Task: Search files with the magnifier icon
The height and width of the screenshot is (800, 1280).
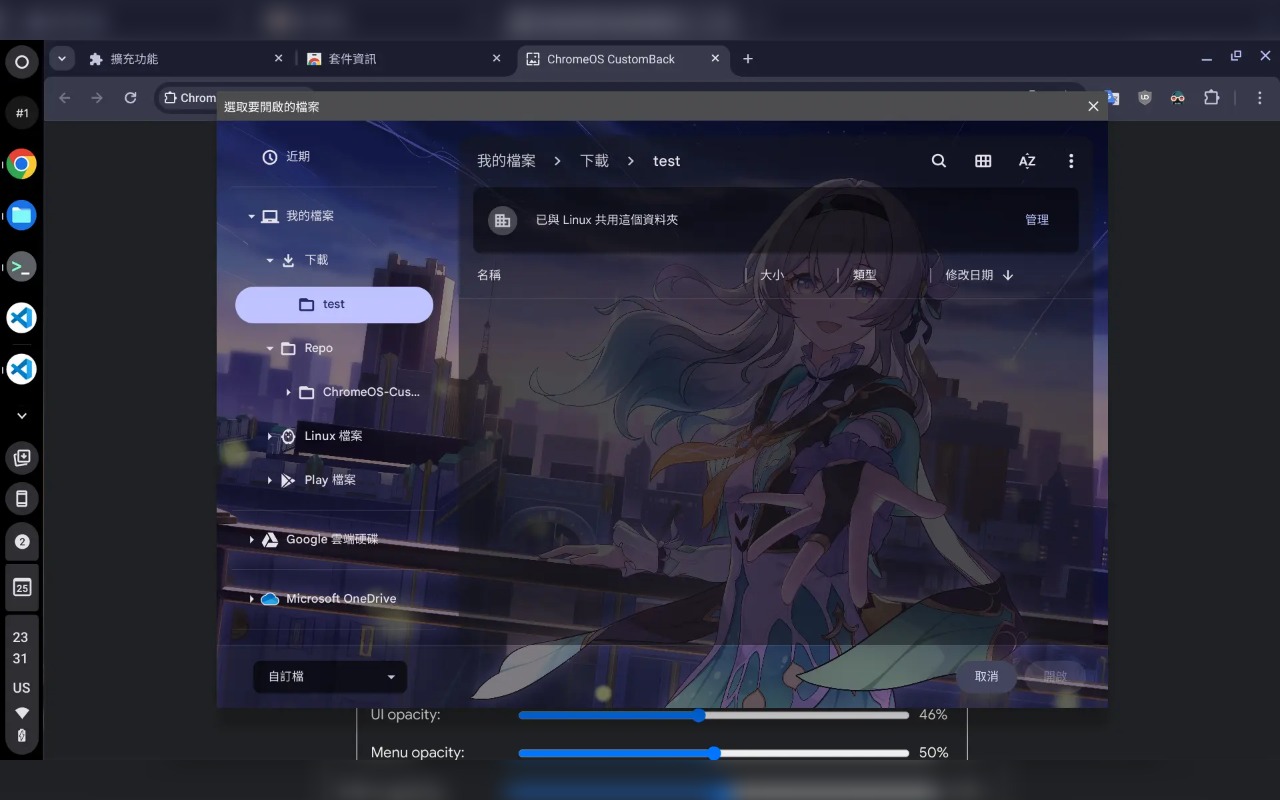Action: point(938,161)
